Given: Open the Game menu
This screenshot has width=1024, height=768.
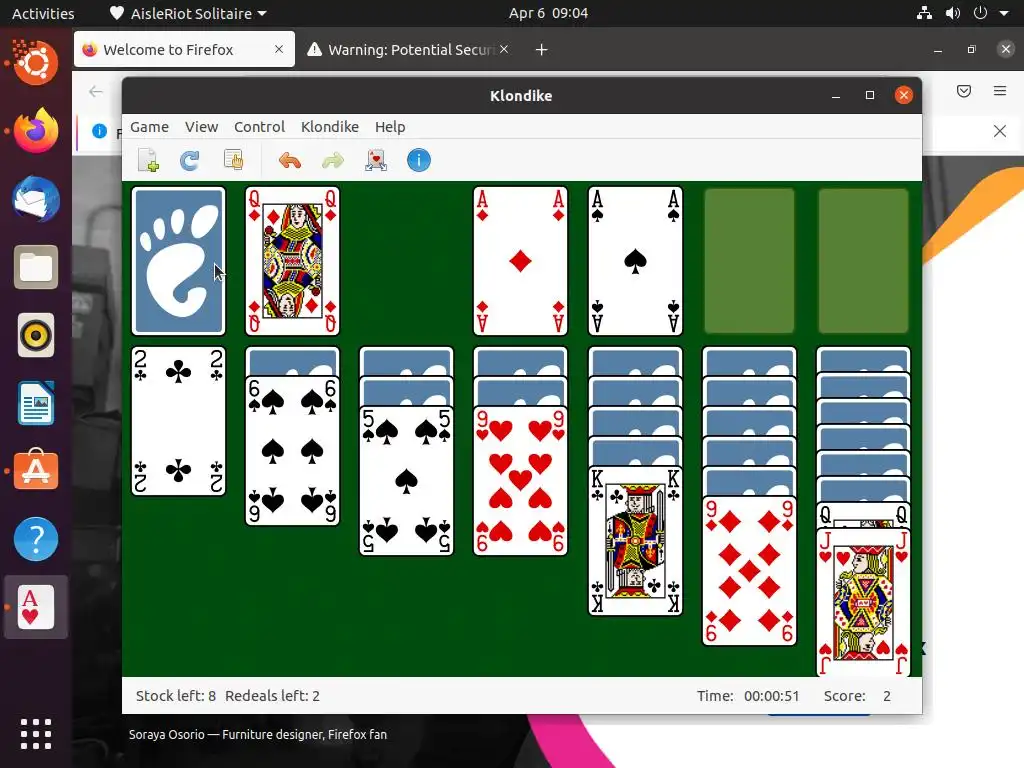Looking at the screenshot, I should (150, 127).
